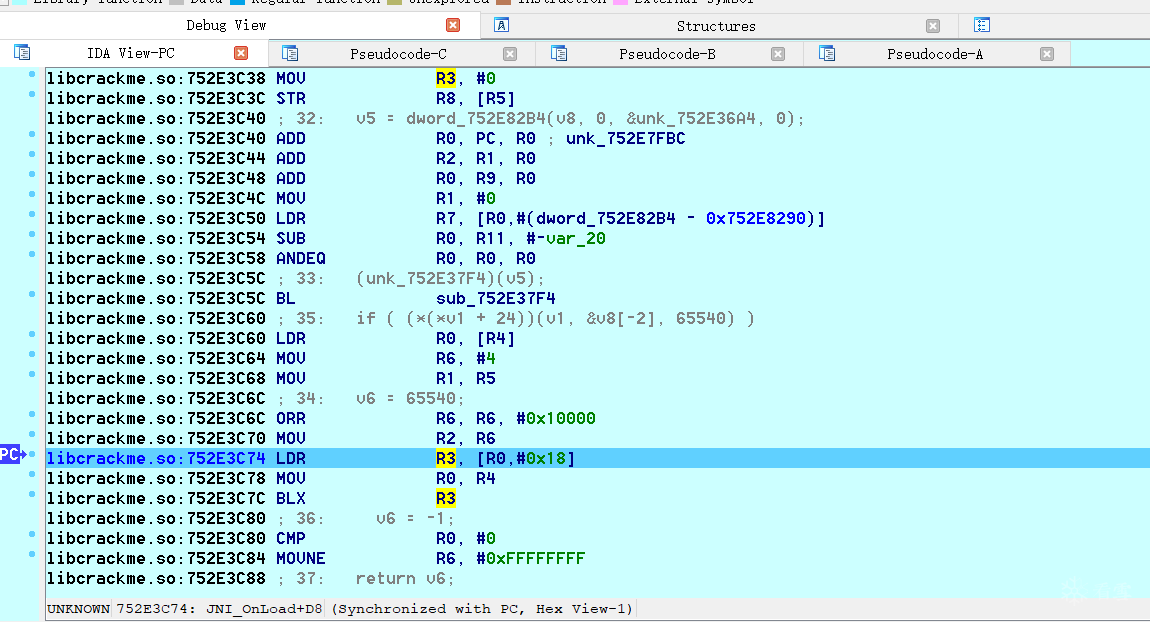
Task: Click R3 operand on BLX line
Action: click(x=445, y=499)
